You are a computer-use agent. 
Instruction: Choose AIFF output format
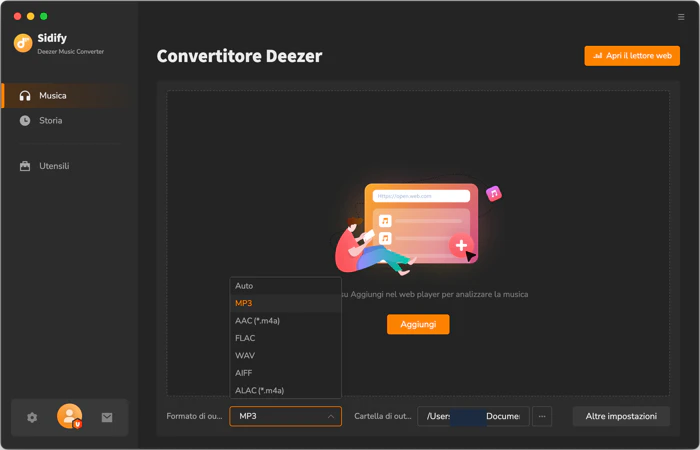click(x=285, y=373)
